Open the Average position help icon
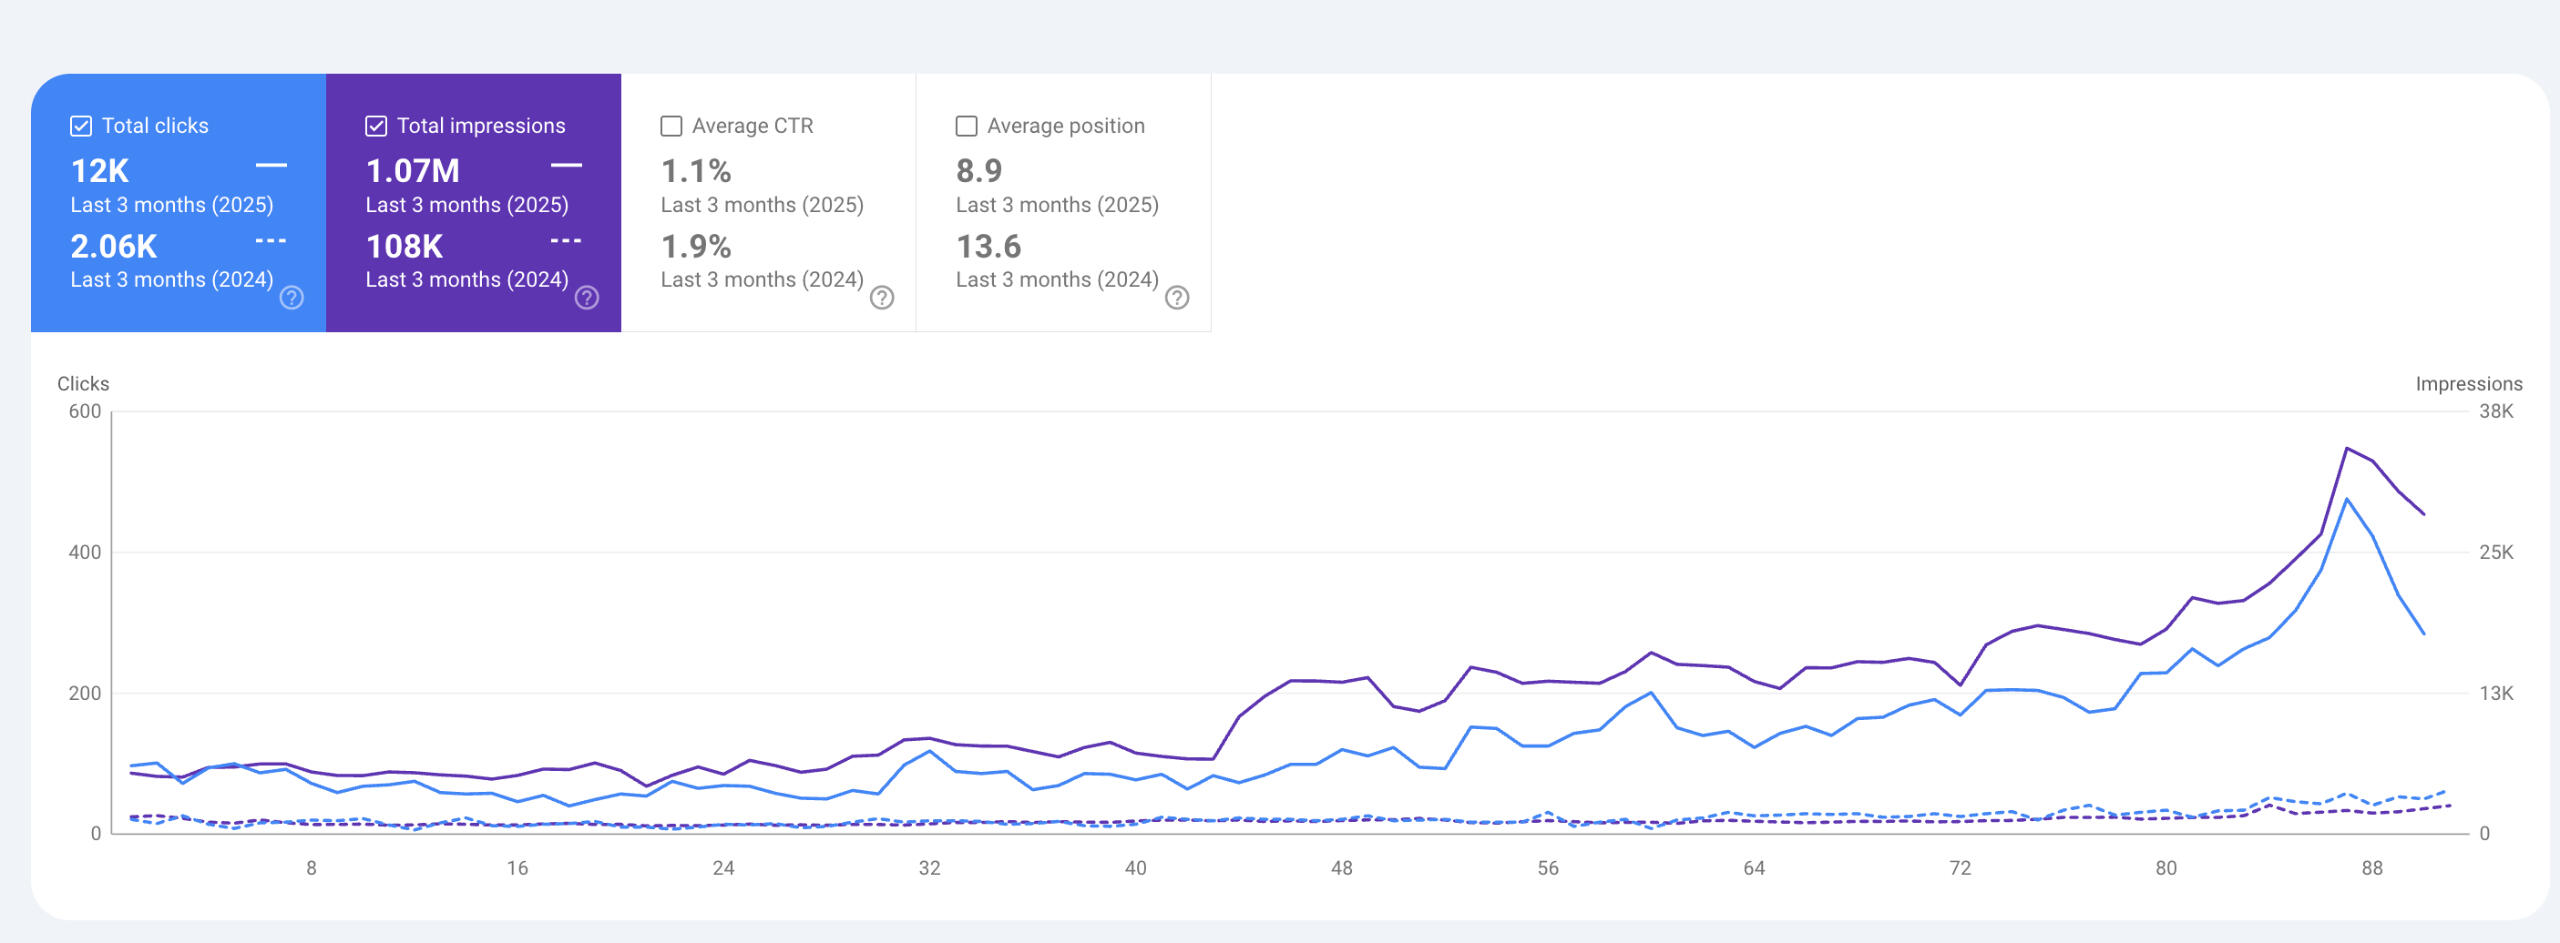 1176,297
